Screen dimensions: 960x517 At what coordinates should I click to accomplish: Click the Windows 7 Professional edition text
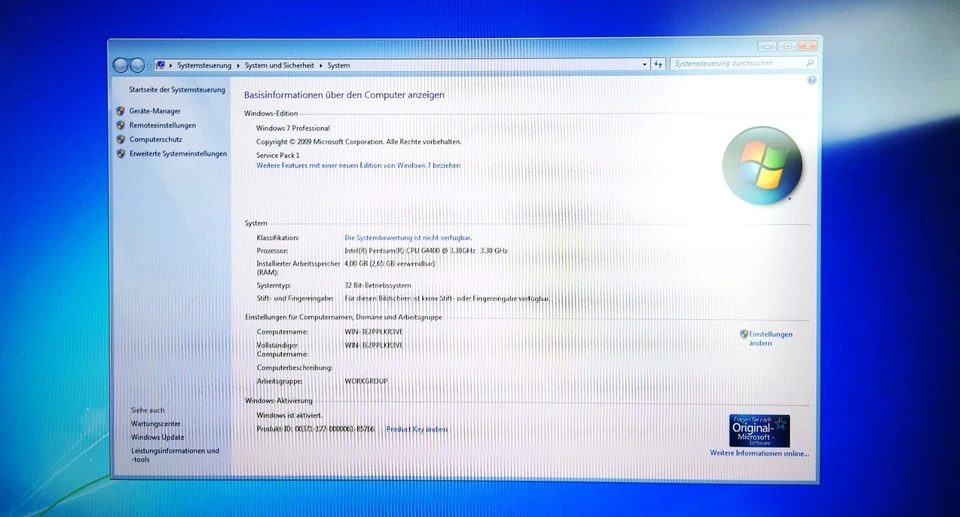tap(293, 128)
